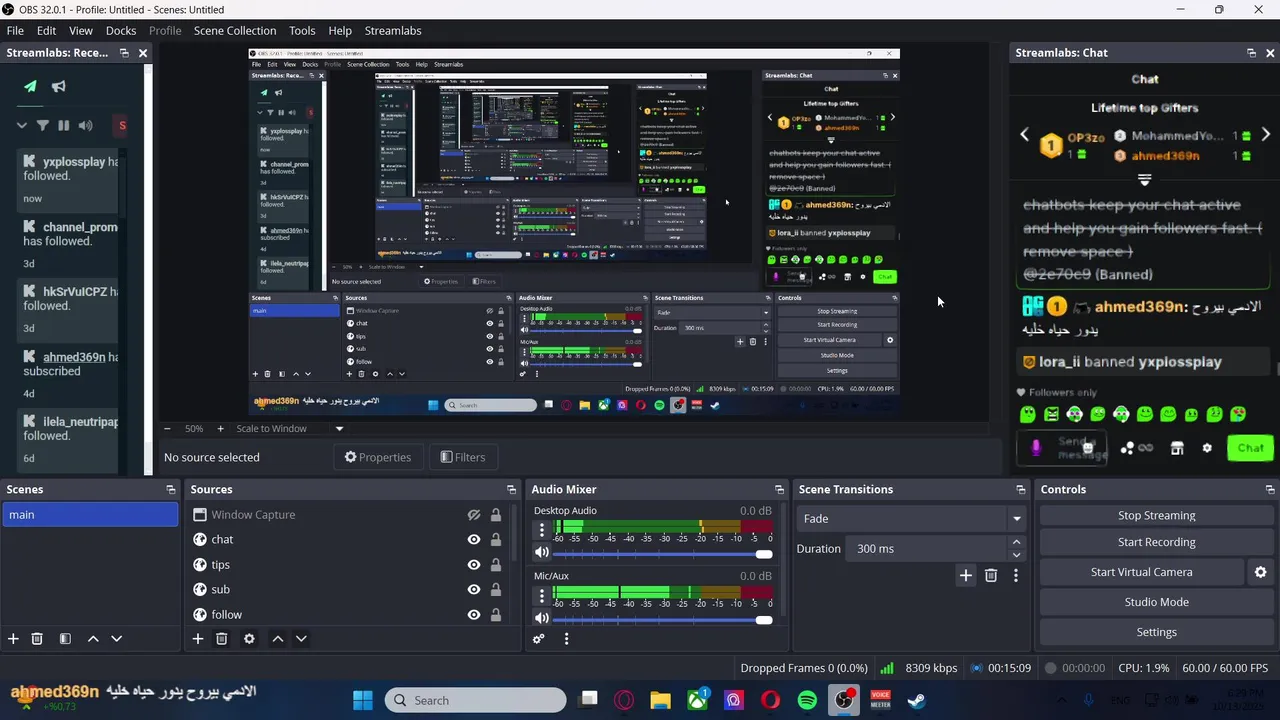Click the filter funnel in Recent Events
Viewport: 1280px width, 720px height.
pos(42,125)
